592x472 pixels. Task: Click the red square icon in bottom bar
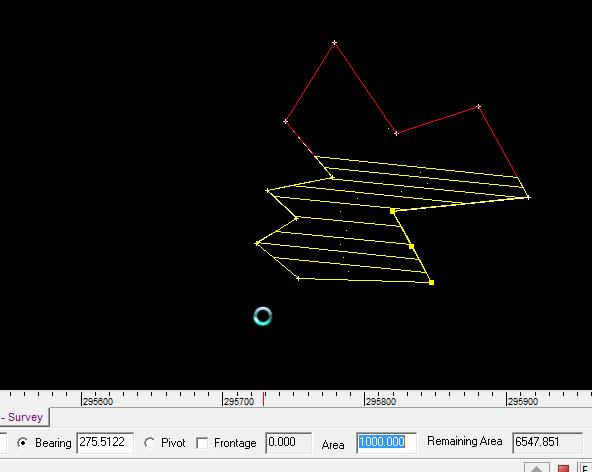(563, 469)
